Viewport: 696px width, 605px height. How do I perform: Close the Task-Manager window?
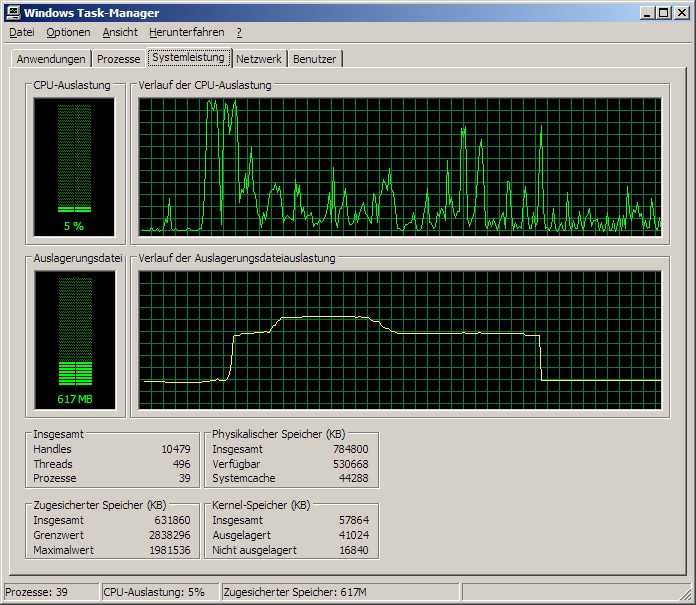[x=682, y=13]
